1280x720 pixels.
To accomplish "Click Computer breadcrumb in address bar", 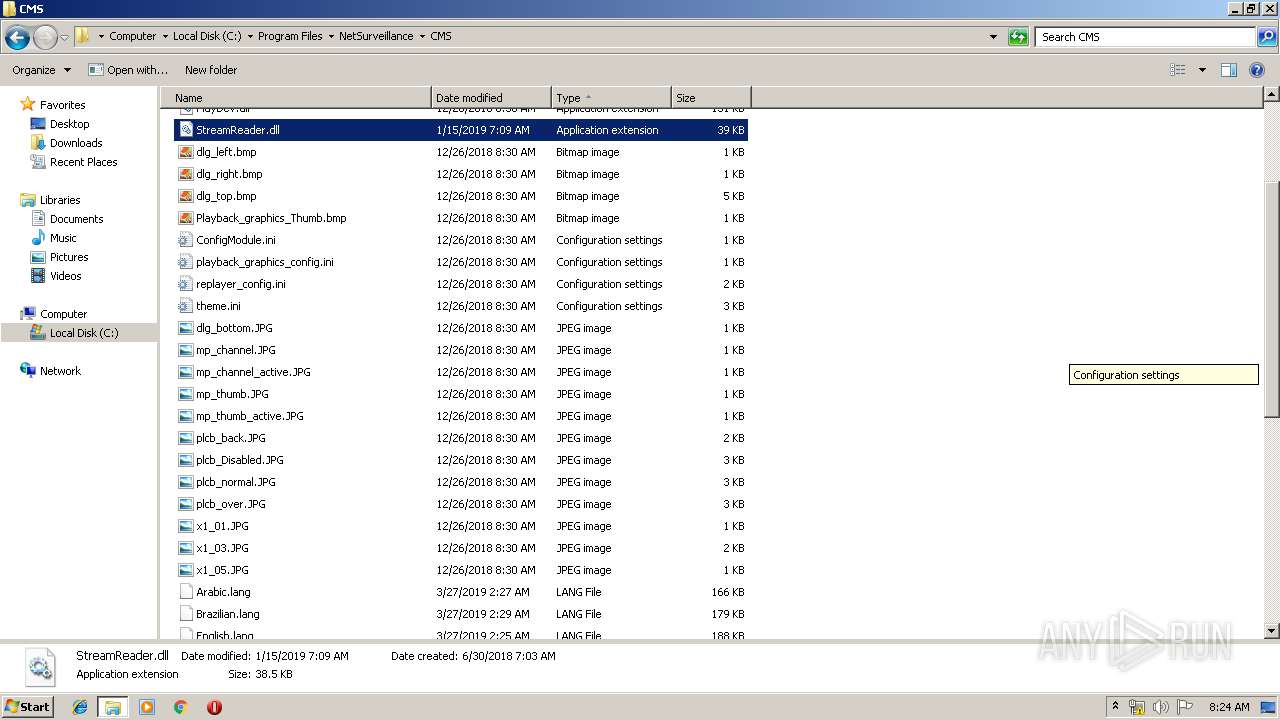I will click(132, 36).
